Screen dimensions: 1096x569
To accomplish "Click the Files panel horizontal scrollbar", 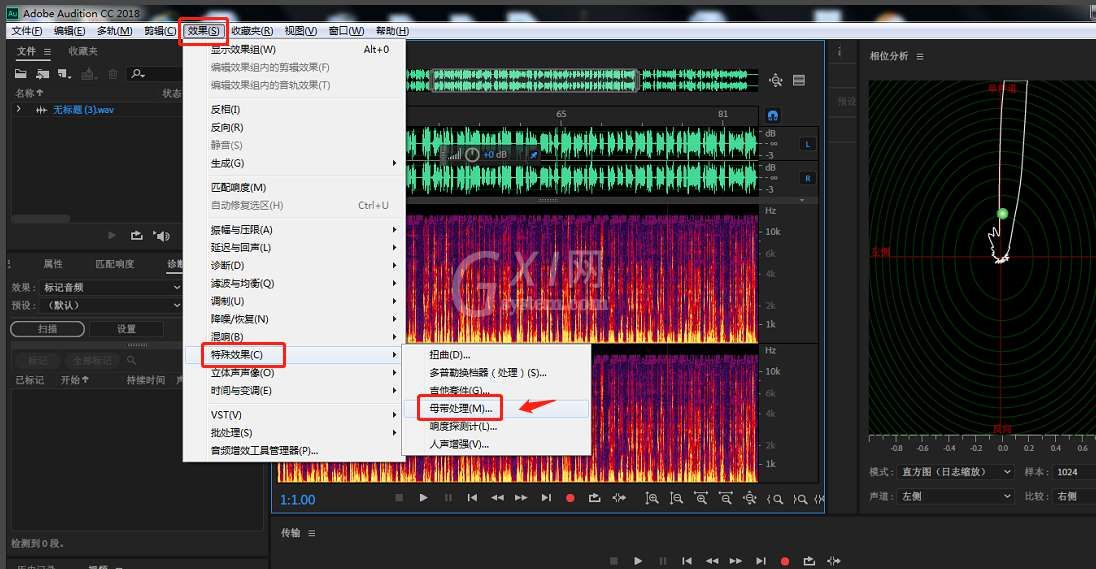I will pyautogui.click(x=41, y=219).
